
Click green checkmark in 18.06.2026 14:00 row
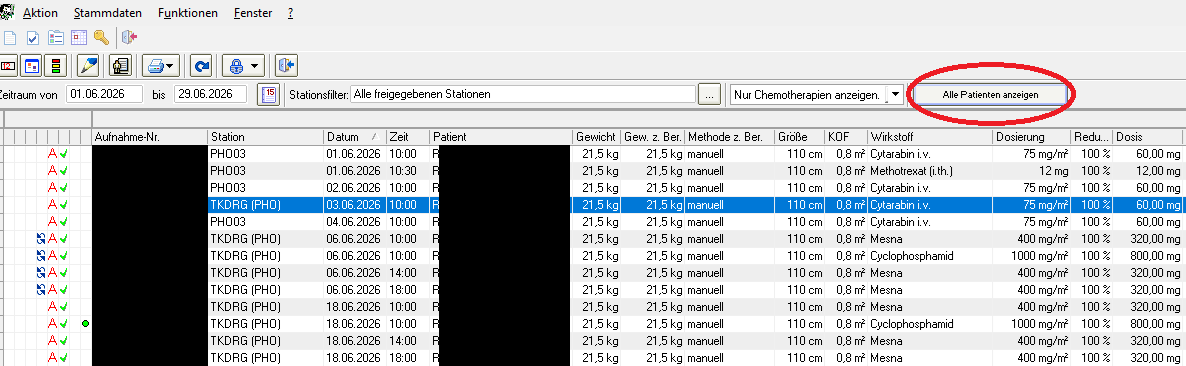64,341
